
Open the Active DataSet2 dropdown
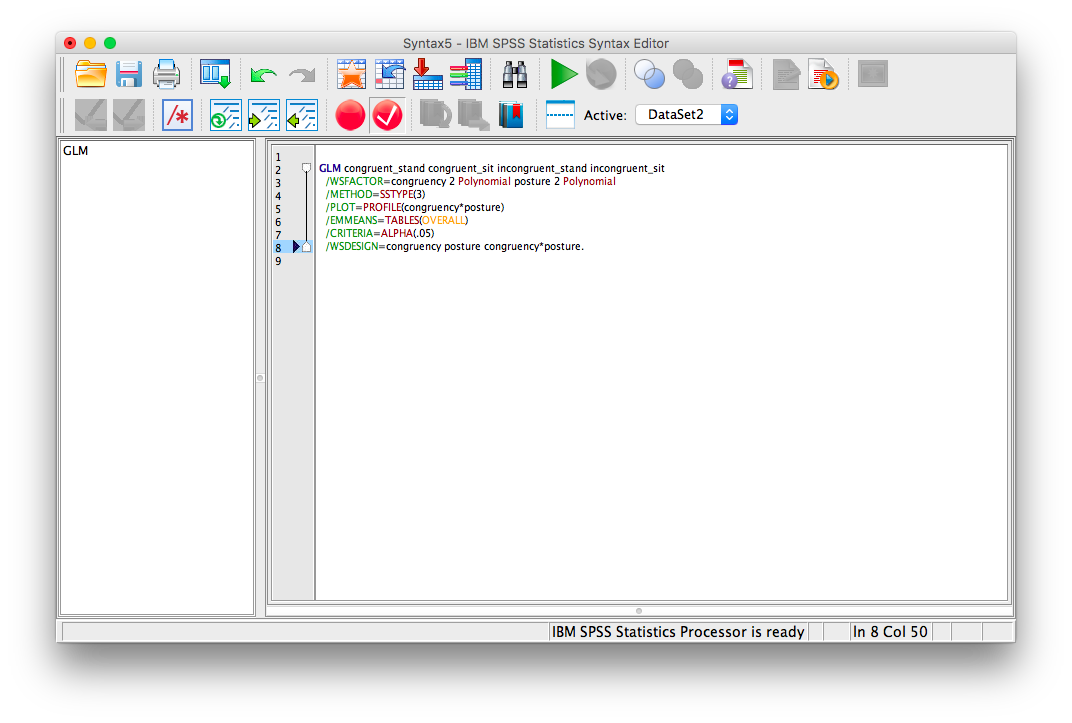(x=686, y=115)
